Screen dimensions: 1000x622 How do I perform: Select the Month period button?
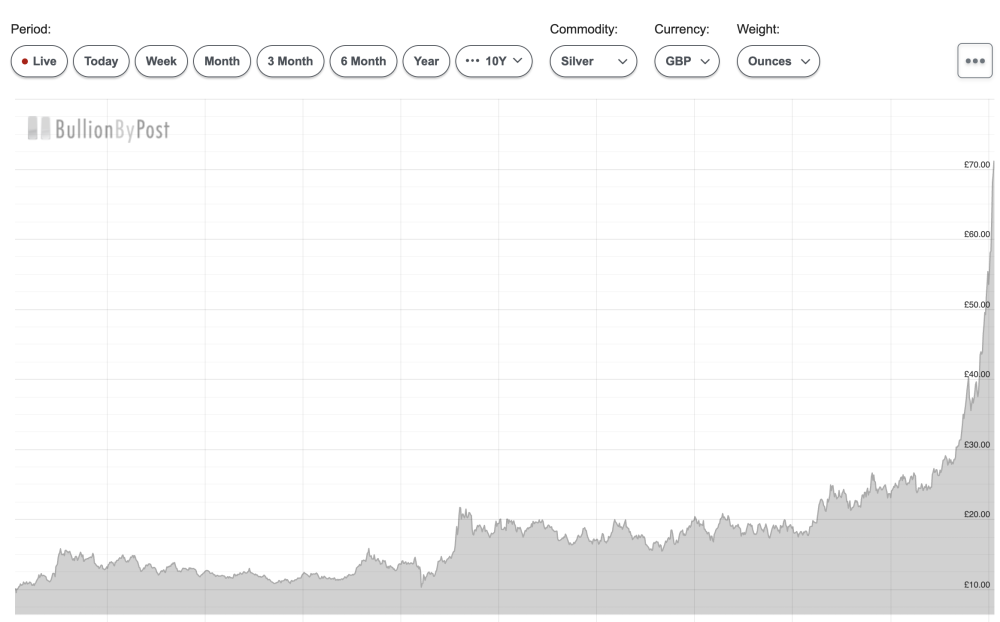[x=222, y=61]
